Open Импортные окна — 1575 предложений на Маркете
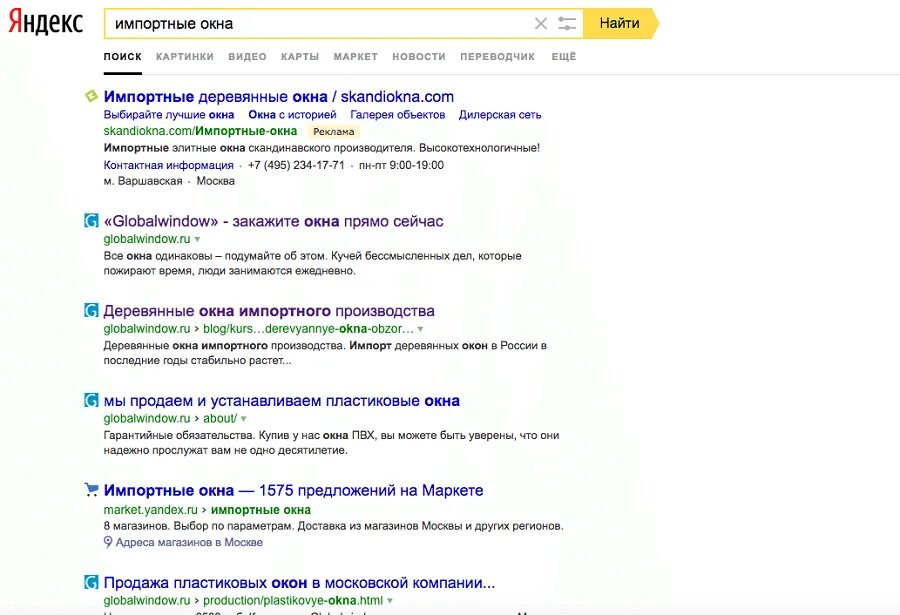900x615 pixels. (293, 490)
